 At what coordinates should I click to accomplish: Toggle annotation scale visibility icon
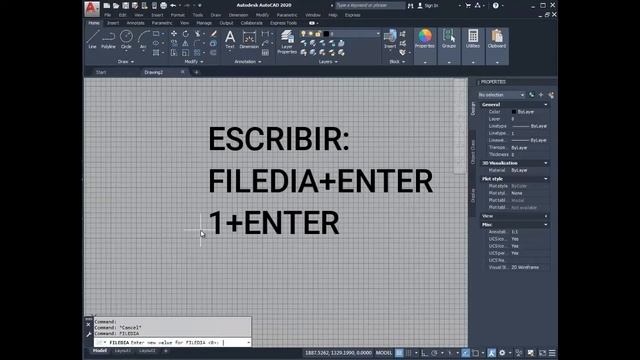point(491,353)
